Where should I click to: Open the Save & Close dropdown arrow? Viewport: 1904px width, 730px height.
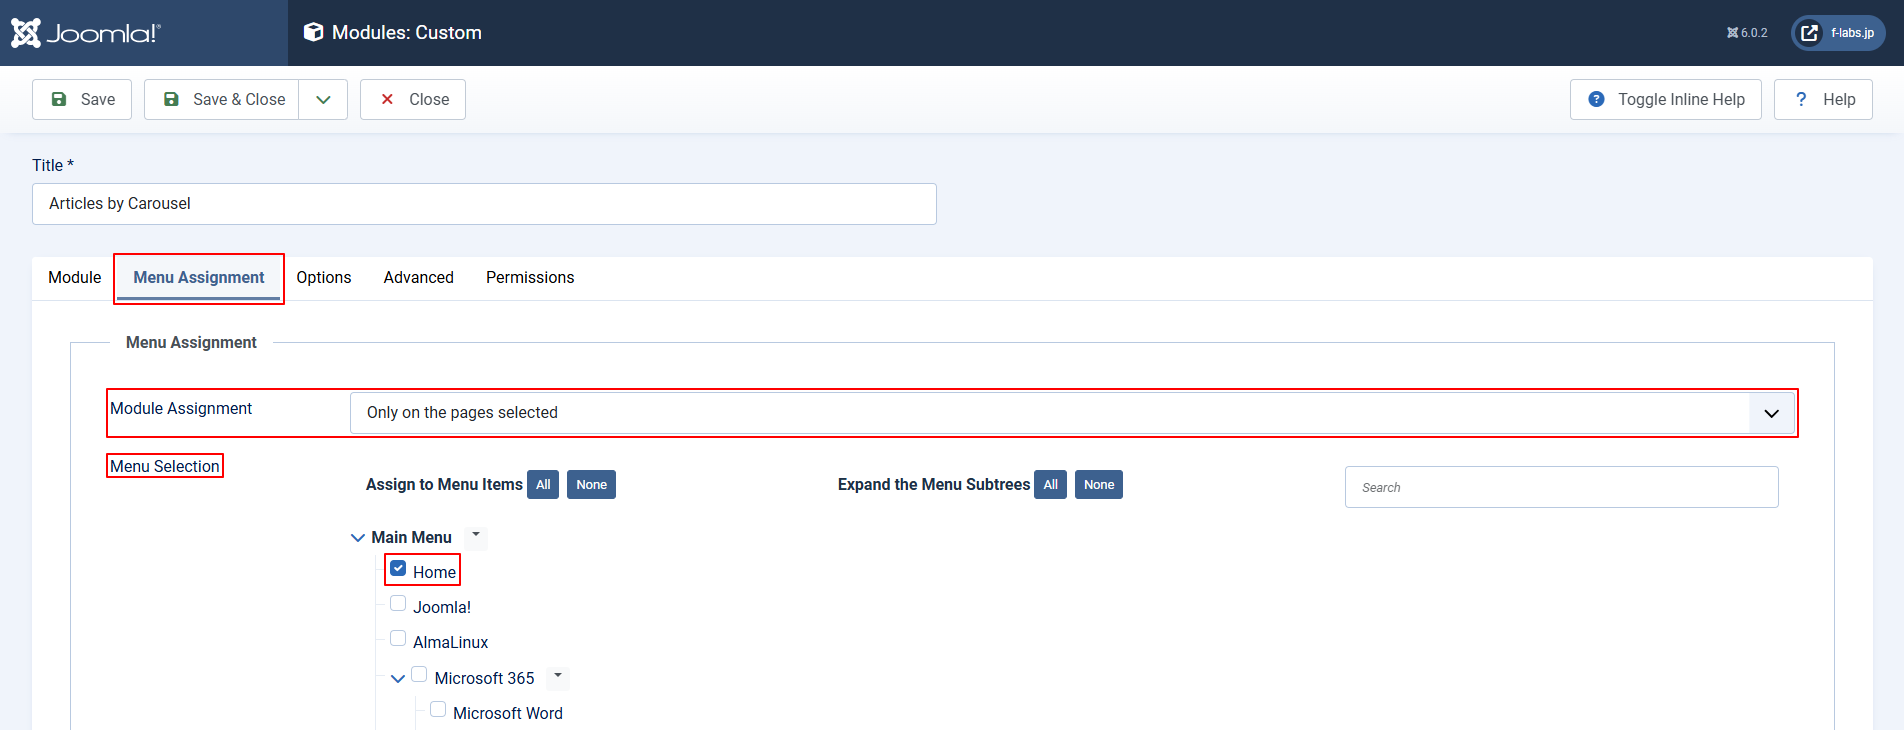pyautogui.click(x=323, y=99)
